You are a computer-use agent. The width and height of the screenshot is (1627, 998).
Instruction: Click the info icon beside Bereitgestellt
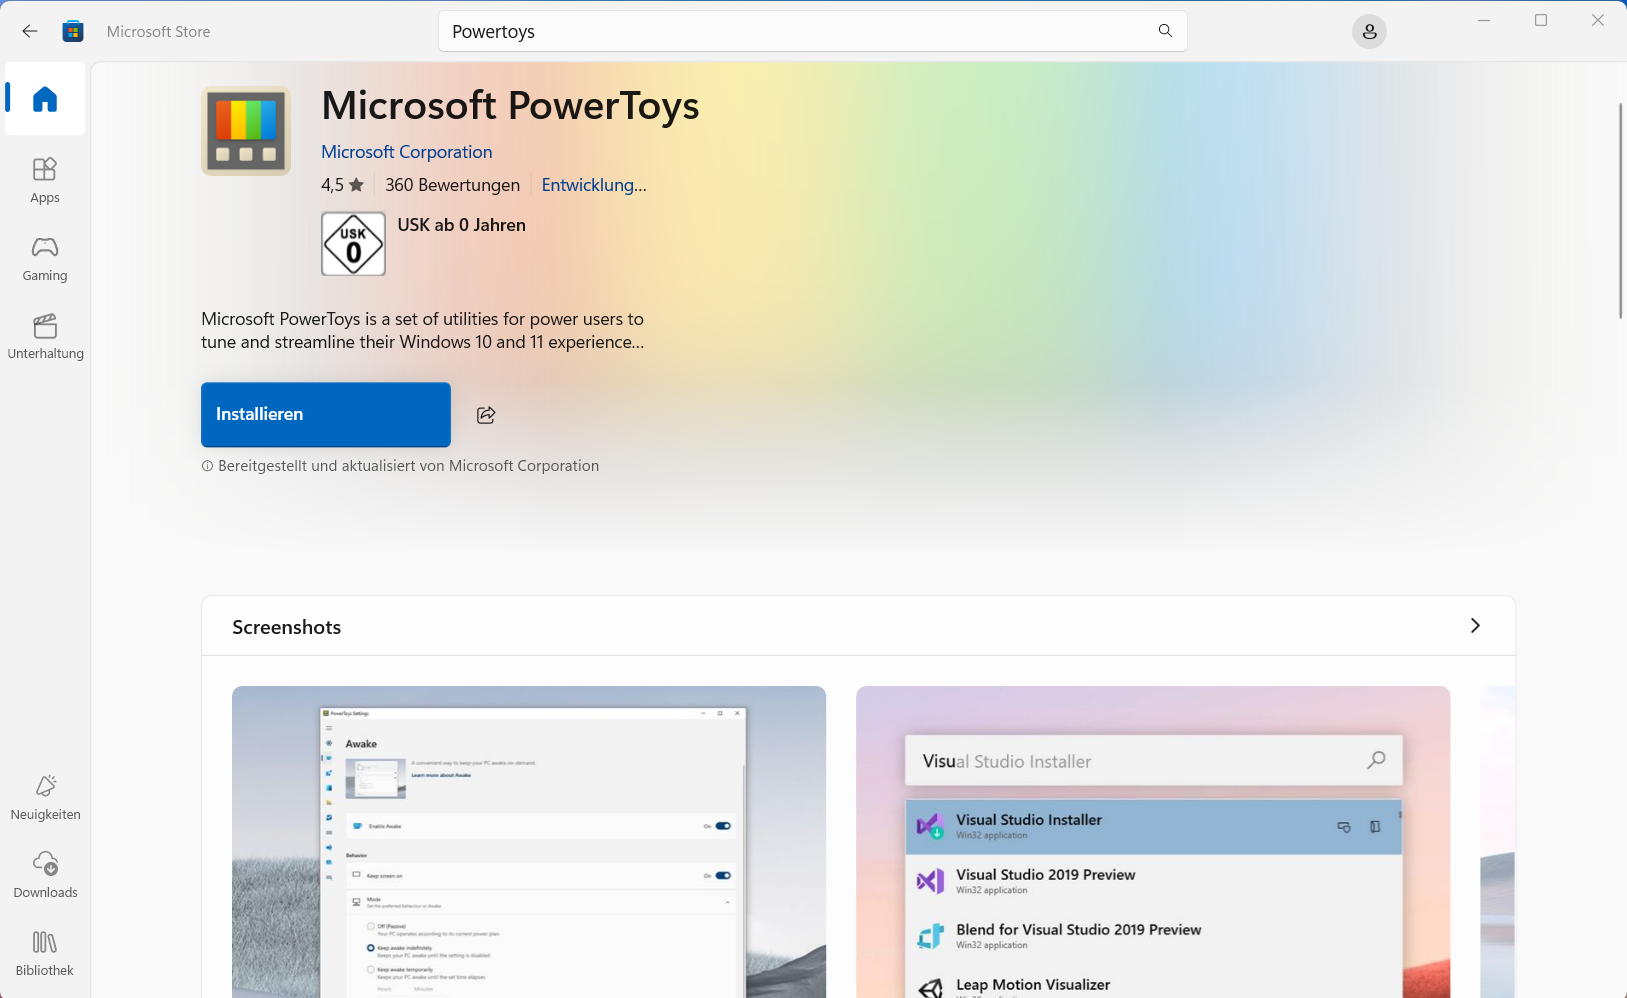click(x=208, y=466)
